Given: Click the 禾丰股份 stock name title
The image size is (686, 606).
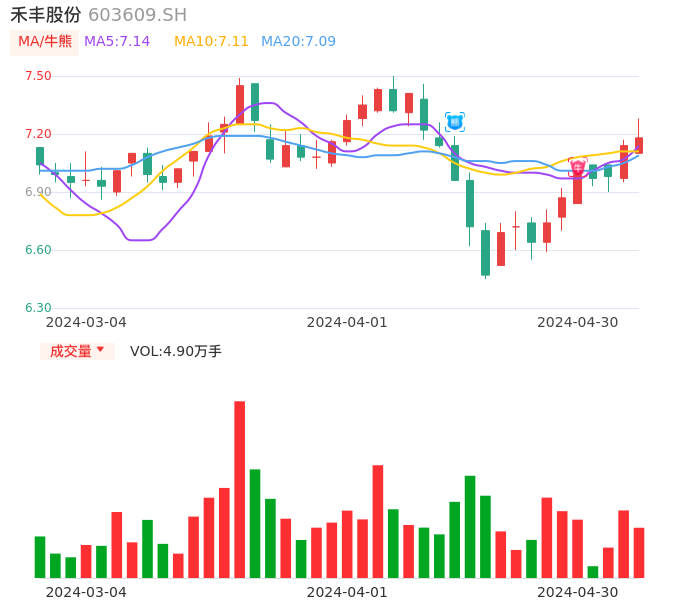Looking at the screenshot, I should [x=46, y=14].
